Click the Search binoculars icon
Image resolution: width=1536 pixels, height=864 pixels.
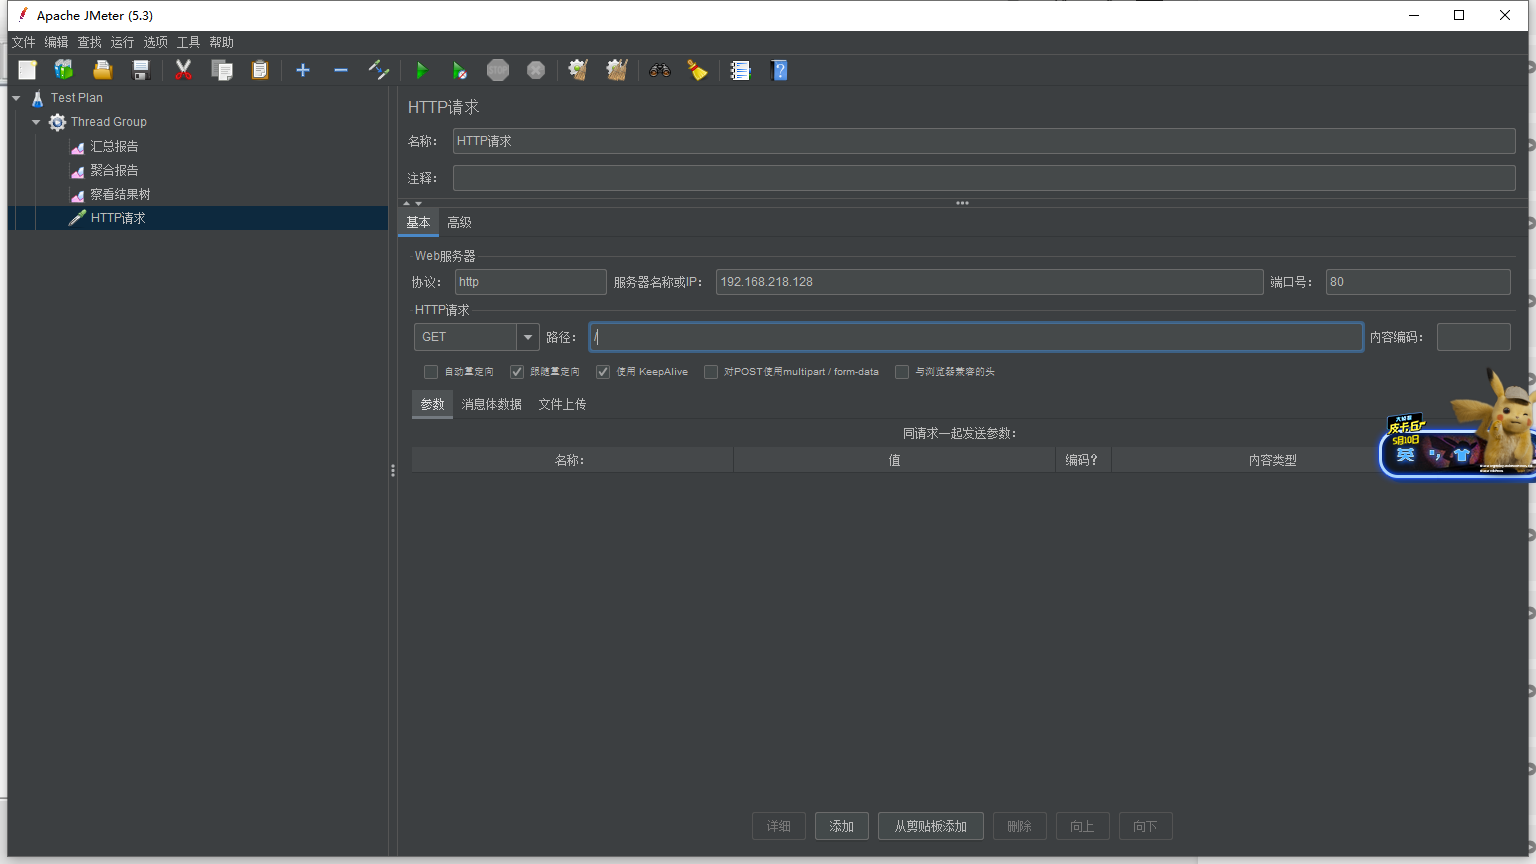click(659, 70)
